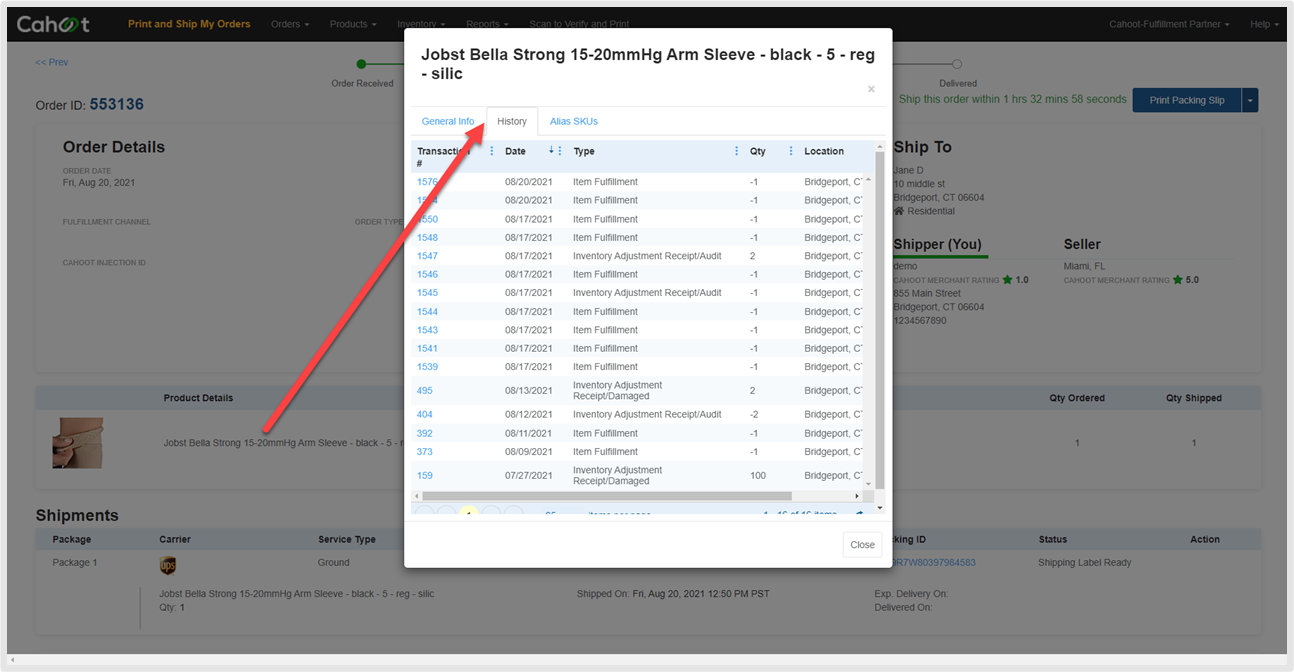
Task: Click the Qty column header
Action: 757,152
